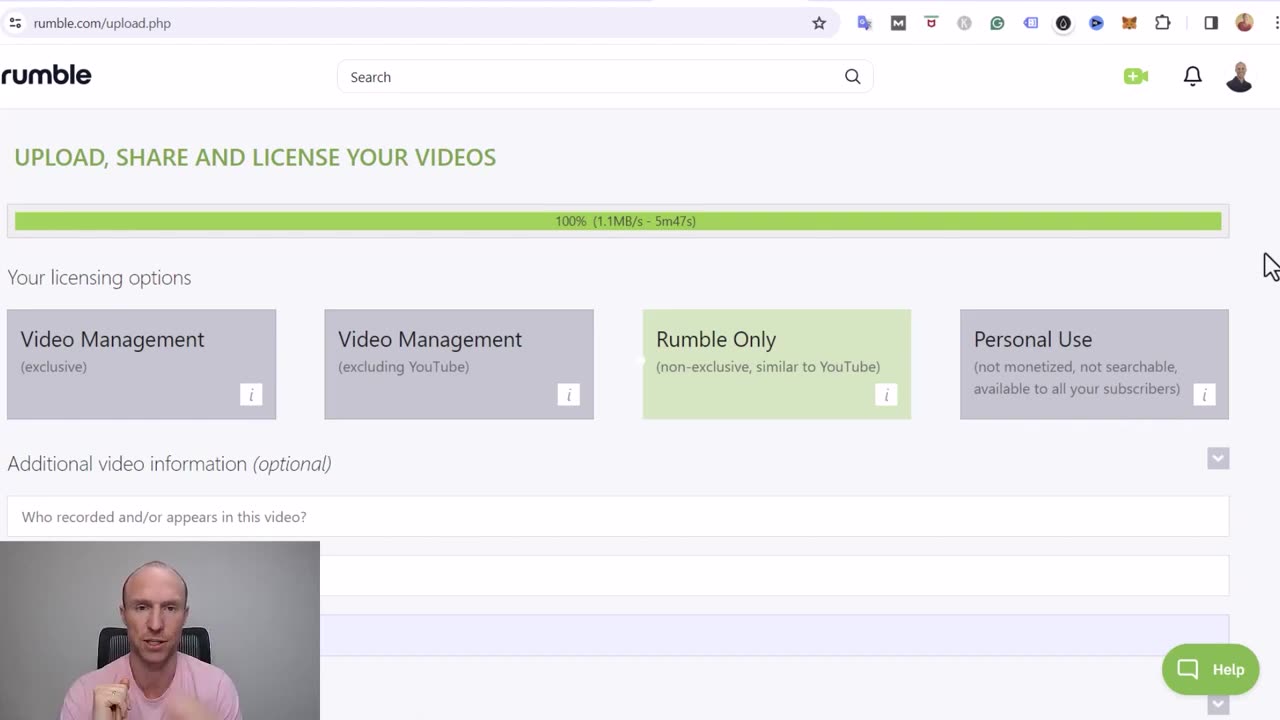The height and width of the screenshot is (720, 1280).
Task: Click the presenter webcam overlay
Action: 160,631
